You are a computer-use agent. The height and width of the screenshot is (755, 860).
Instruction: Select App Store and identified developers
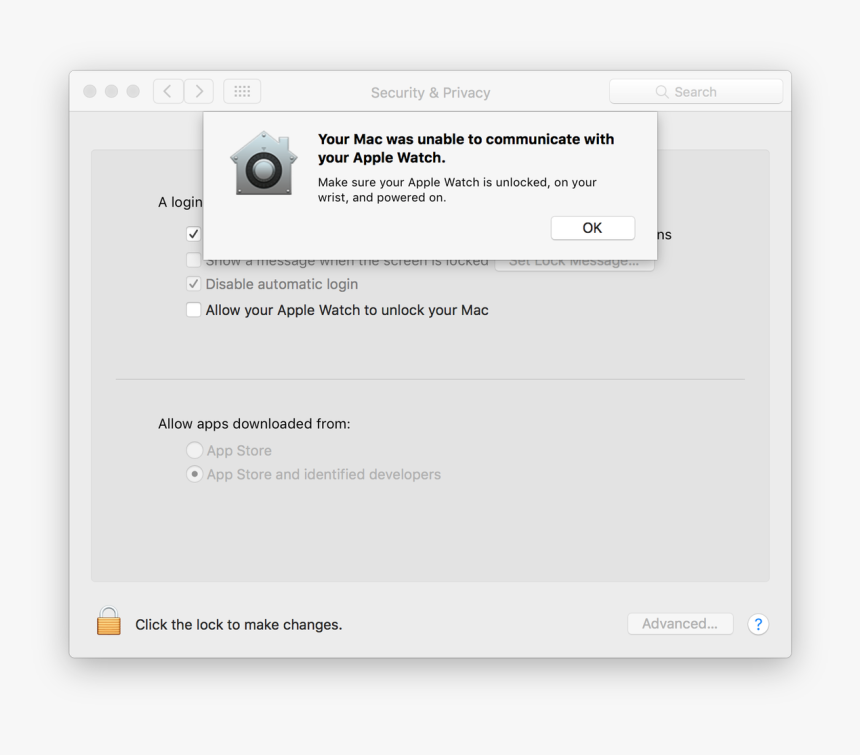[194, 474]
